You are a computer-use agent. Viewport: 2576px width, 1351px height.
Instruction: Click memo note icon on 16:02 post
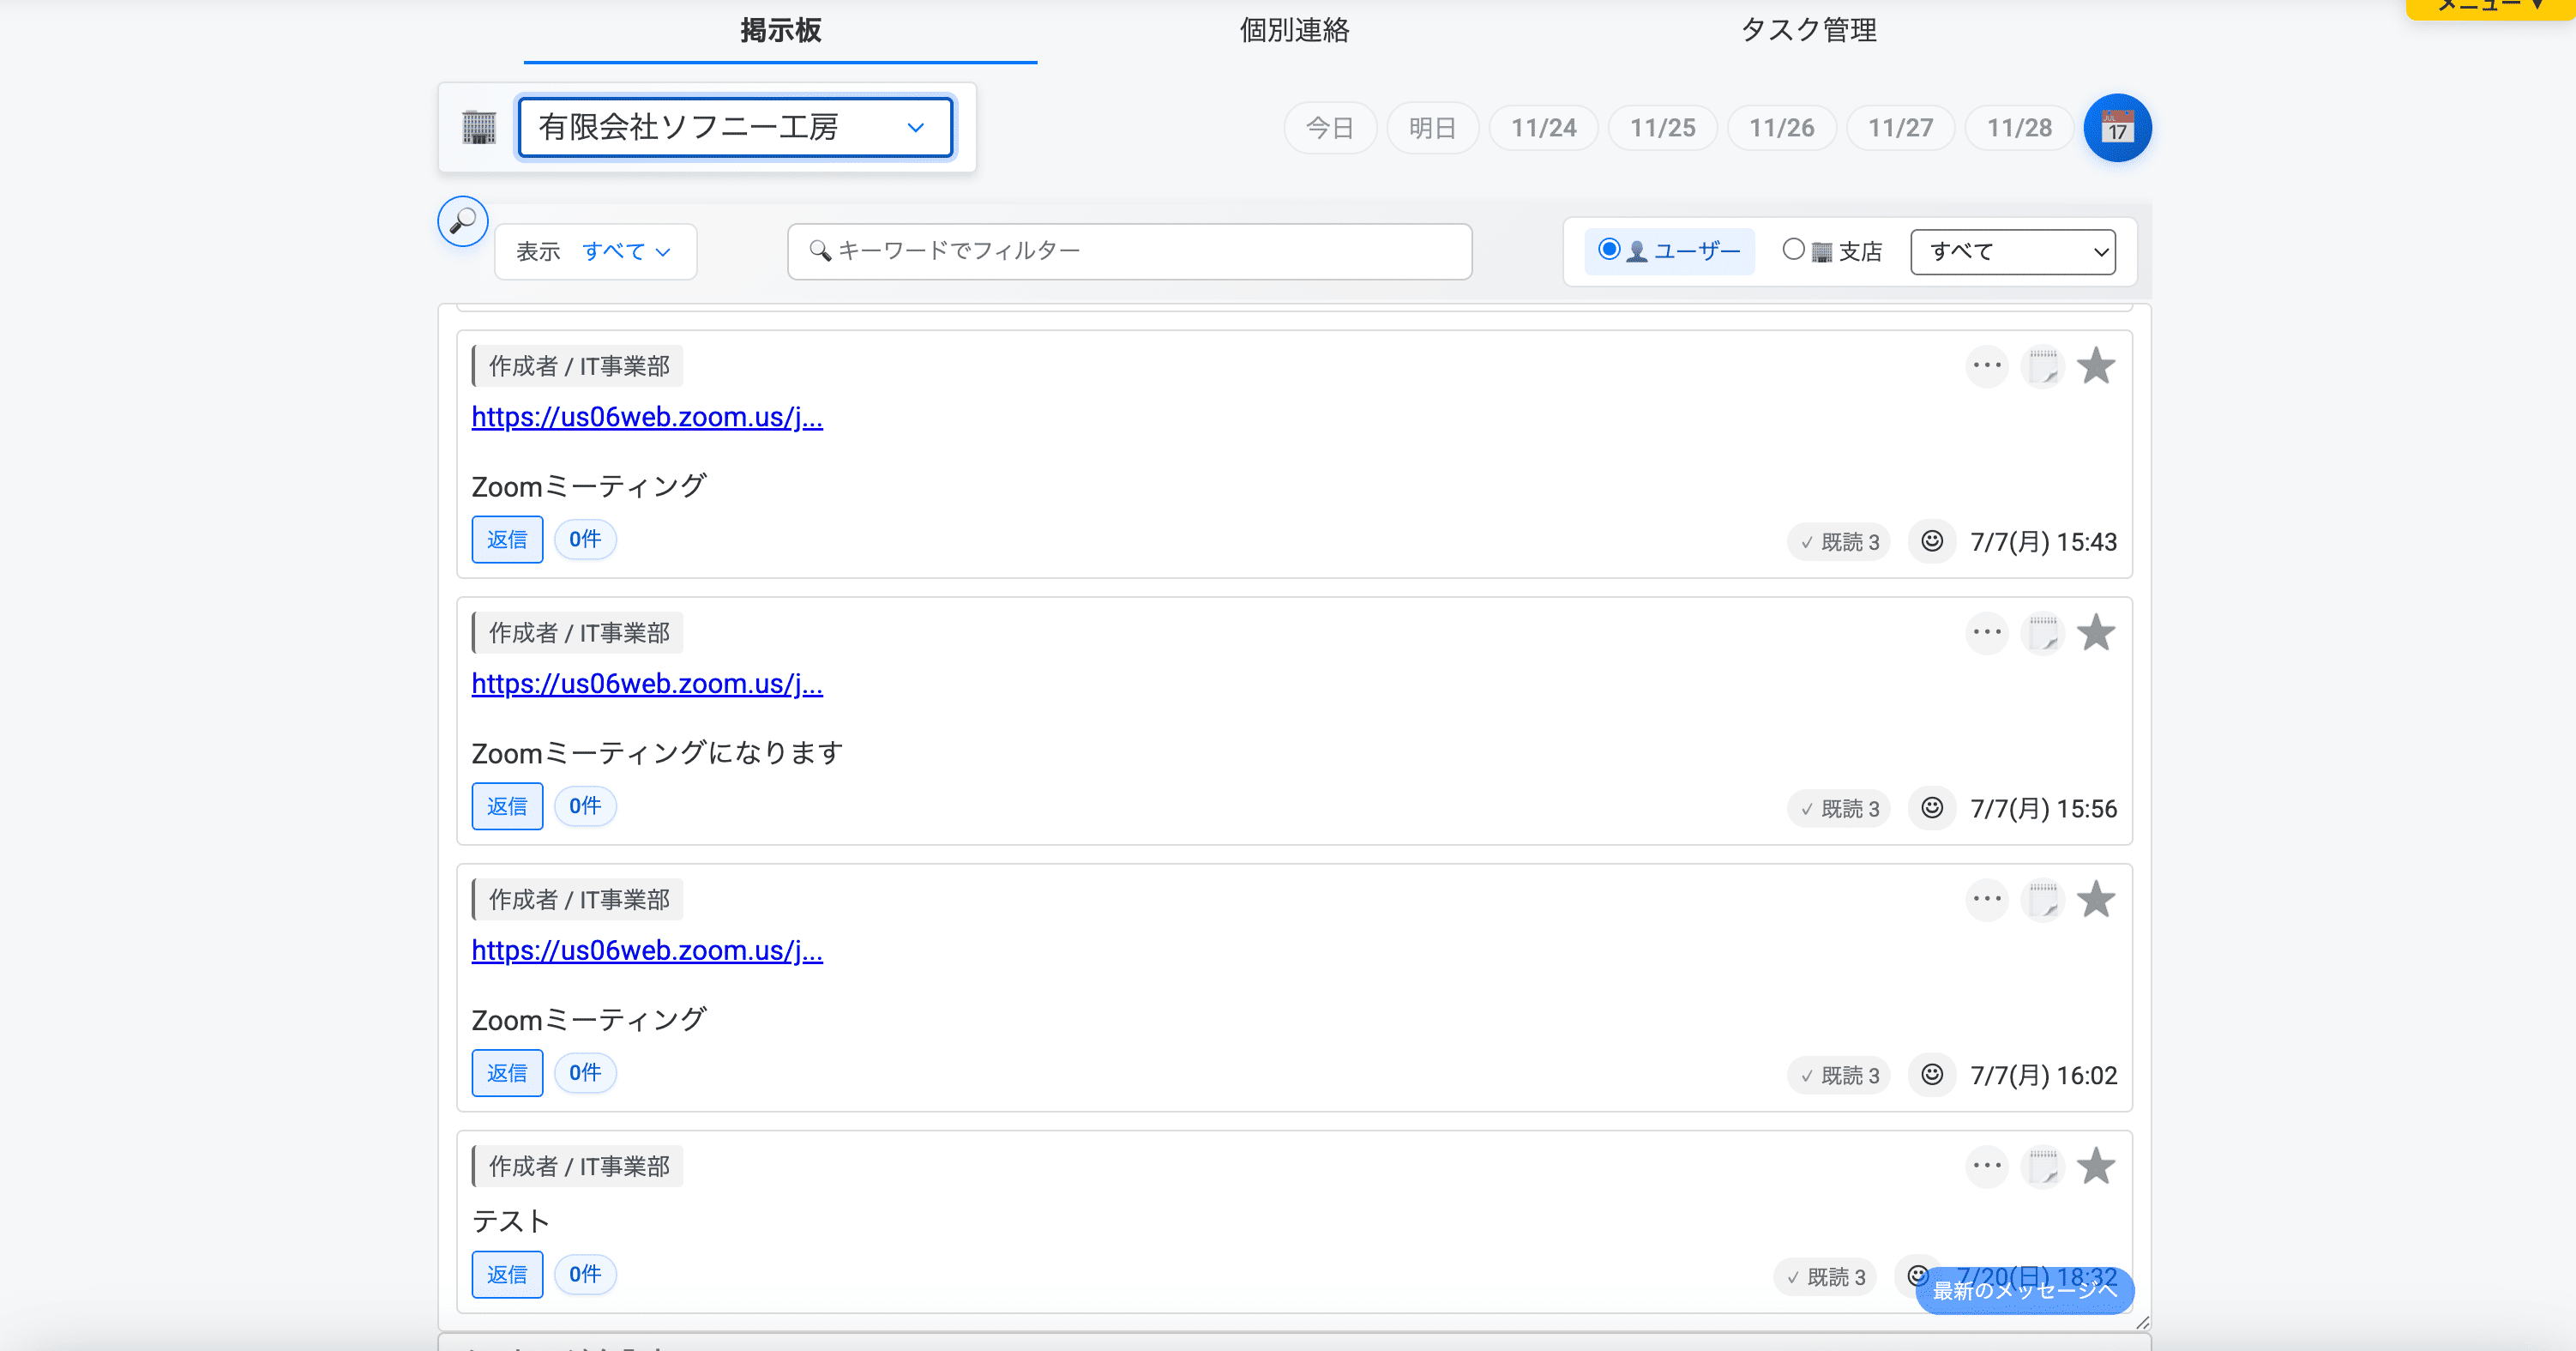click(2042, 900)
